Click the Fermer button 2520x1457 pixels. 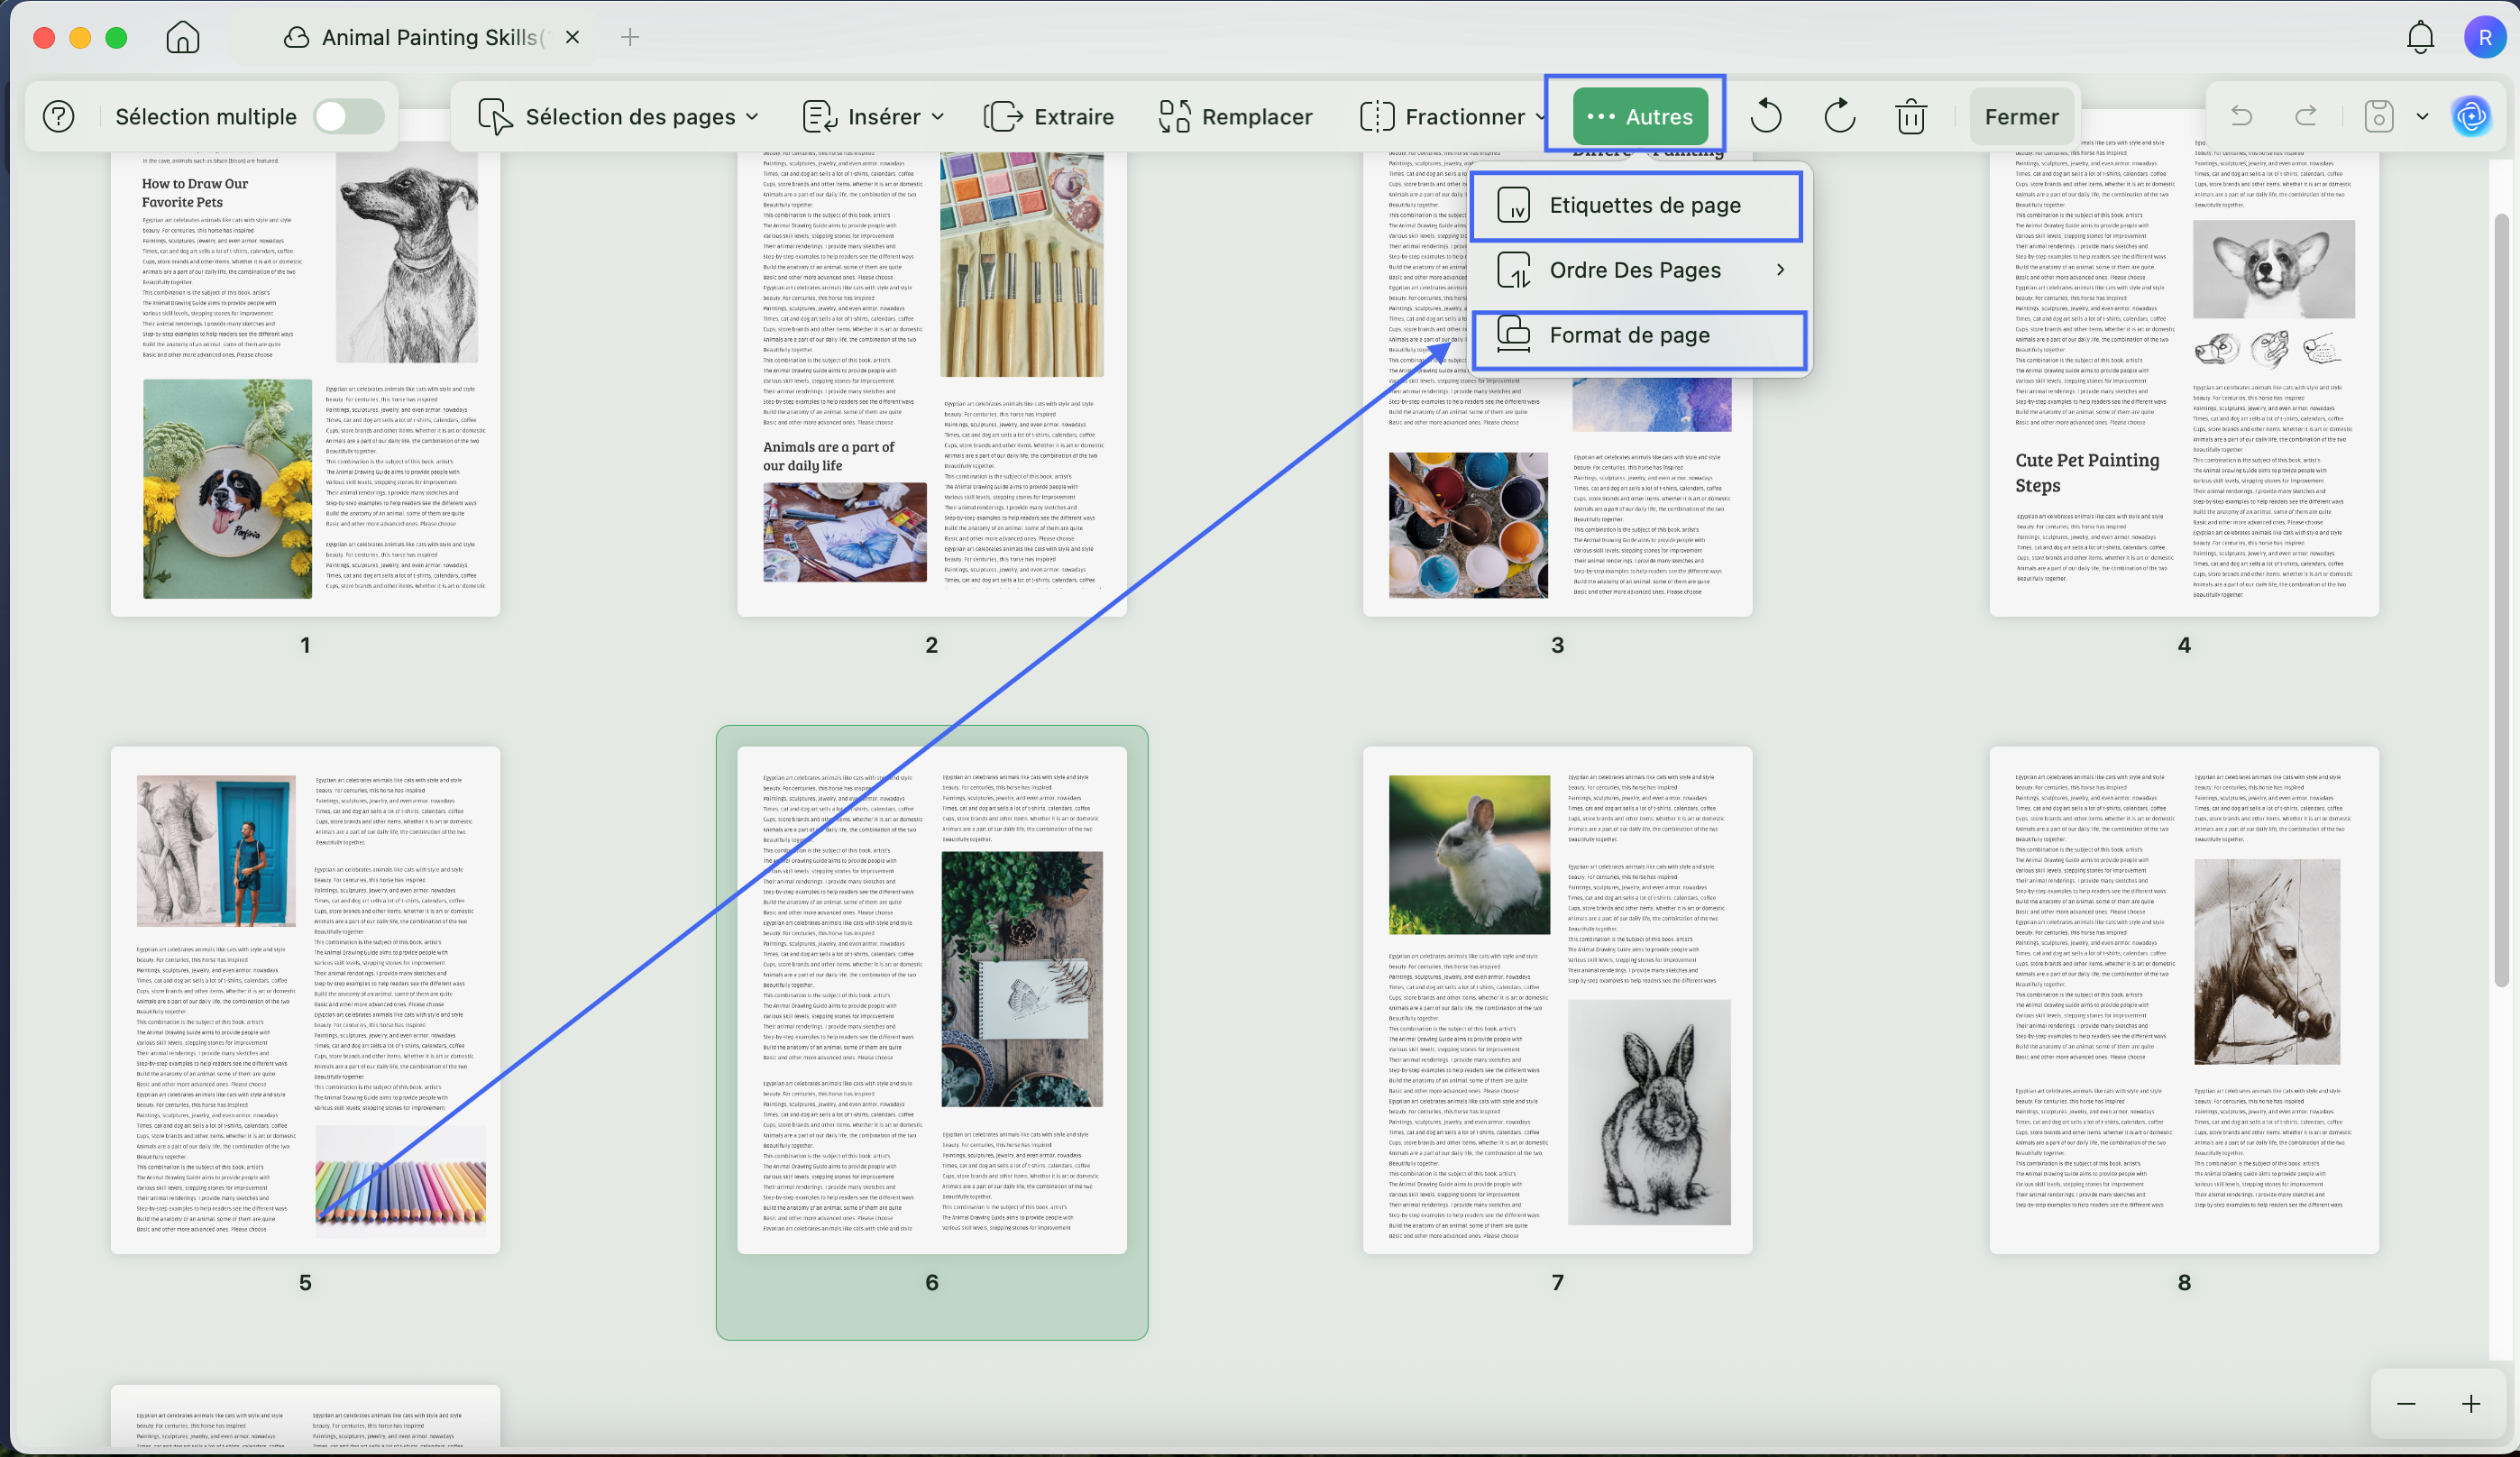2021,117
